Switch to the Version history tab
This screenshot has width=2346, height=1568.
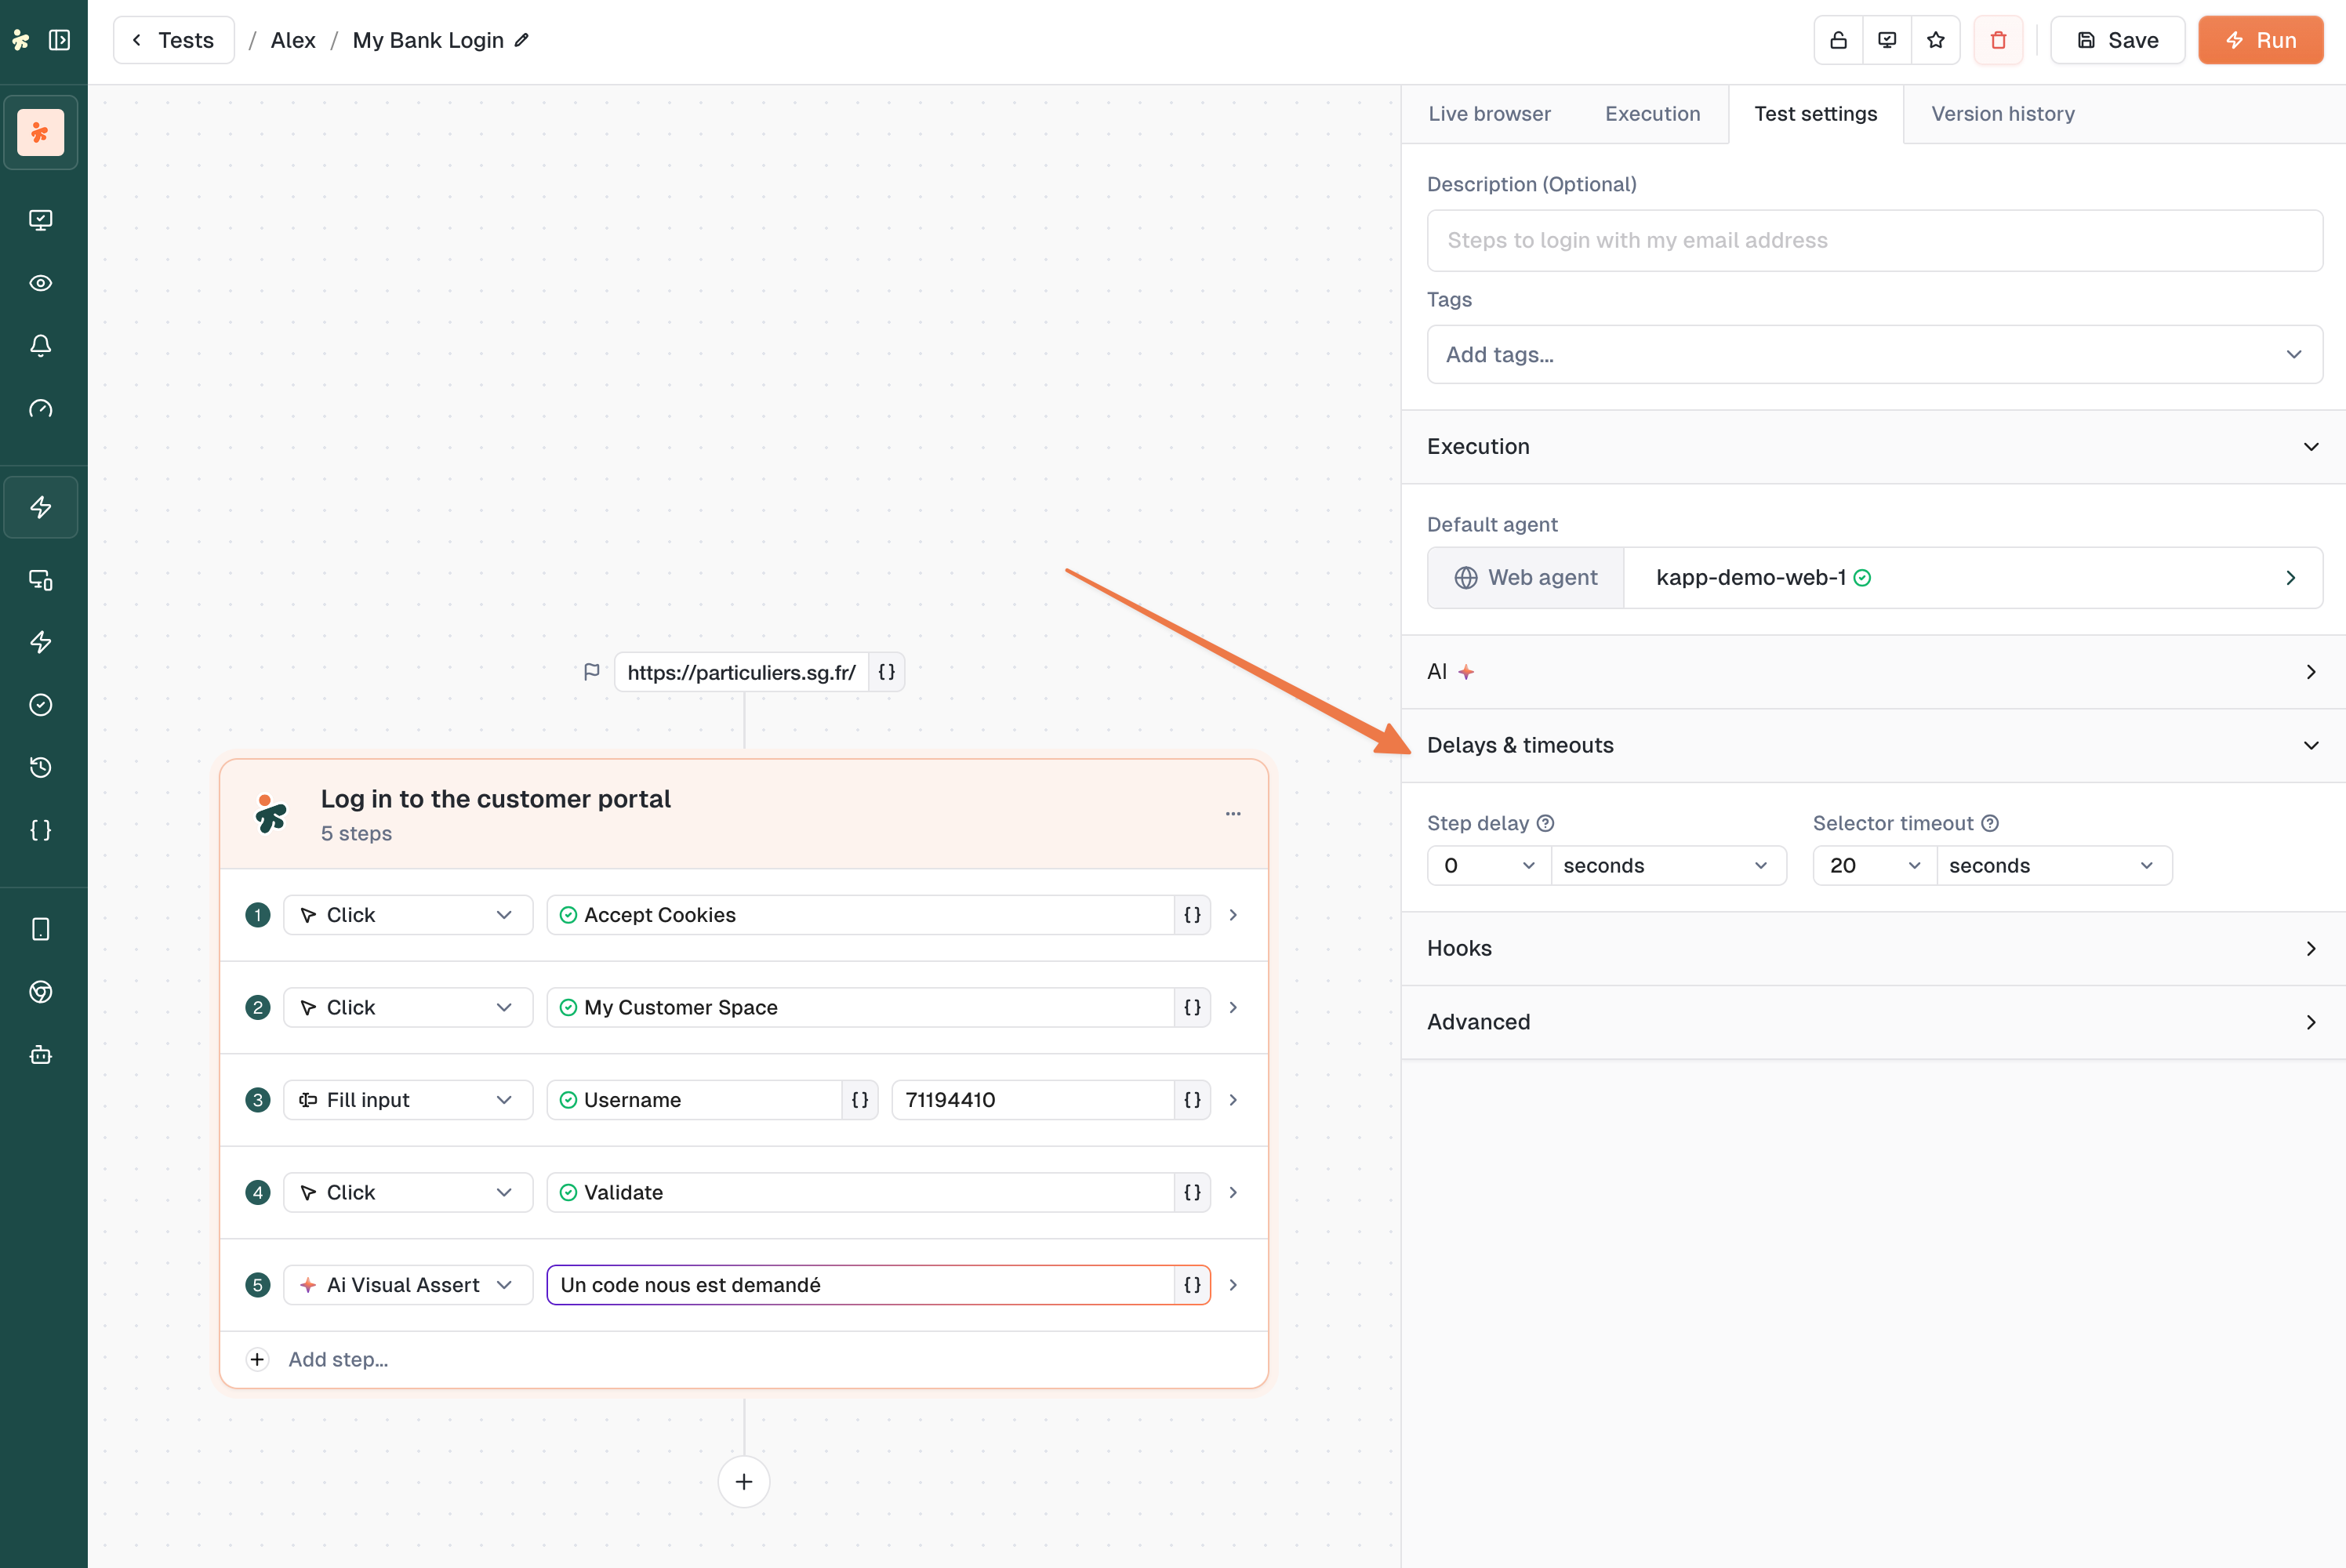[2002, 114]
